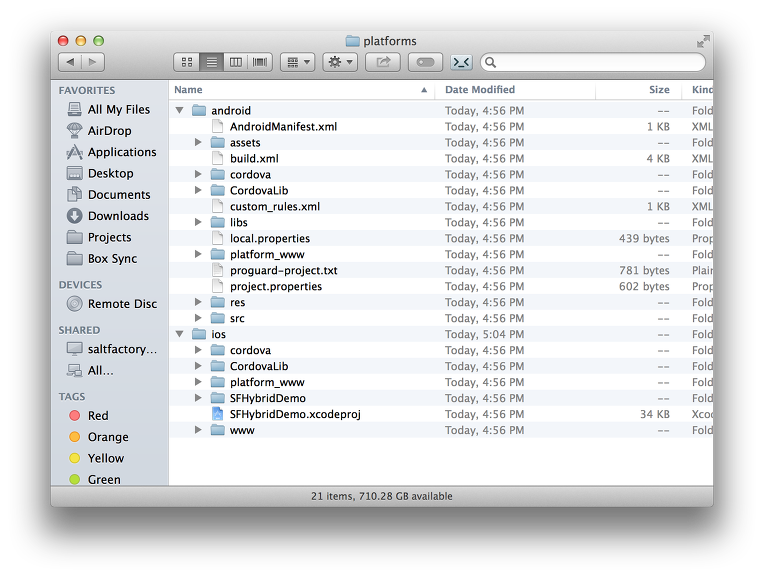The height and width of the screenshot is (577, 764).
Task: Open the Action gear dropdown menu
Action: pos(340,62)
